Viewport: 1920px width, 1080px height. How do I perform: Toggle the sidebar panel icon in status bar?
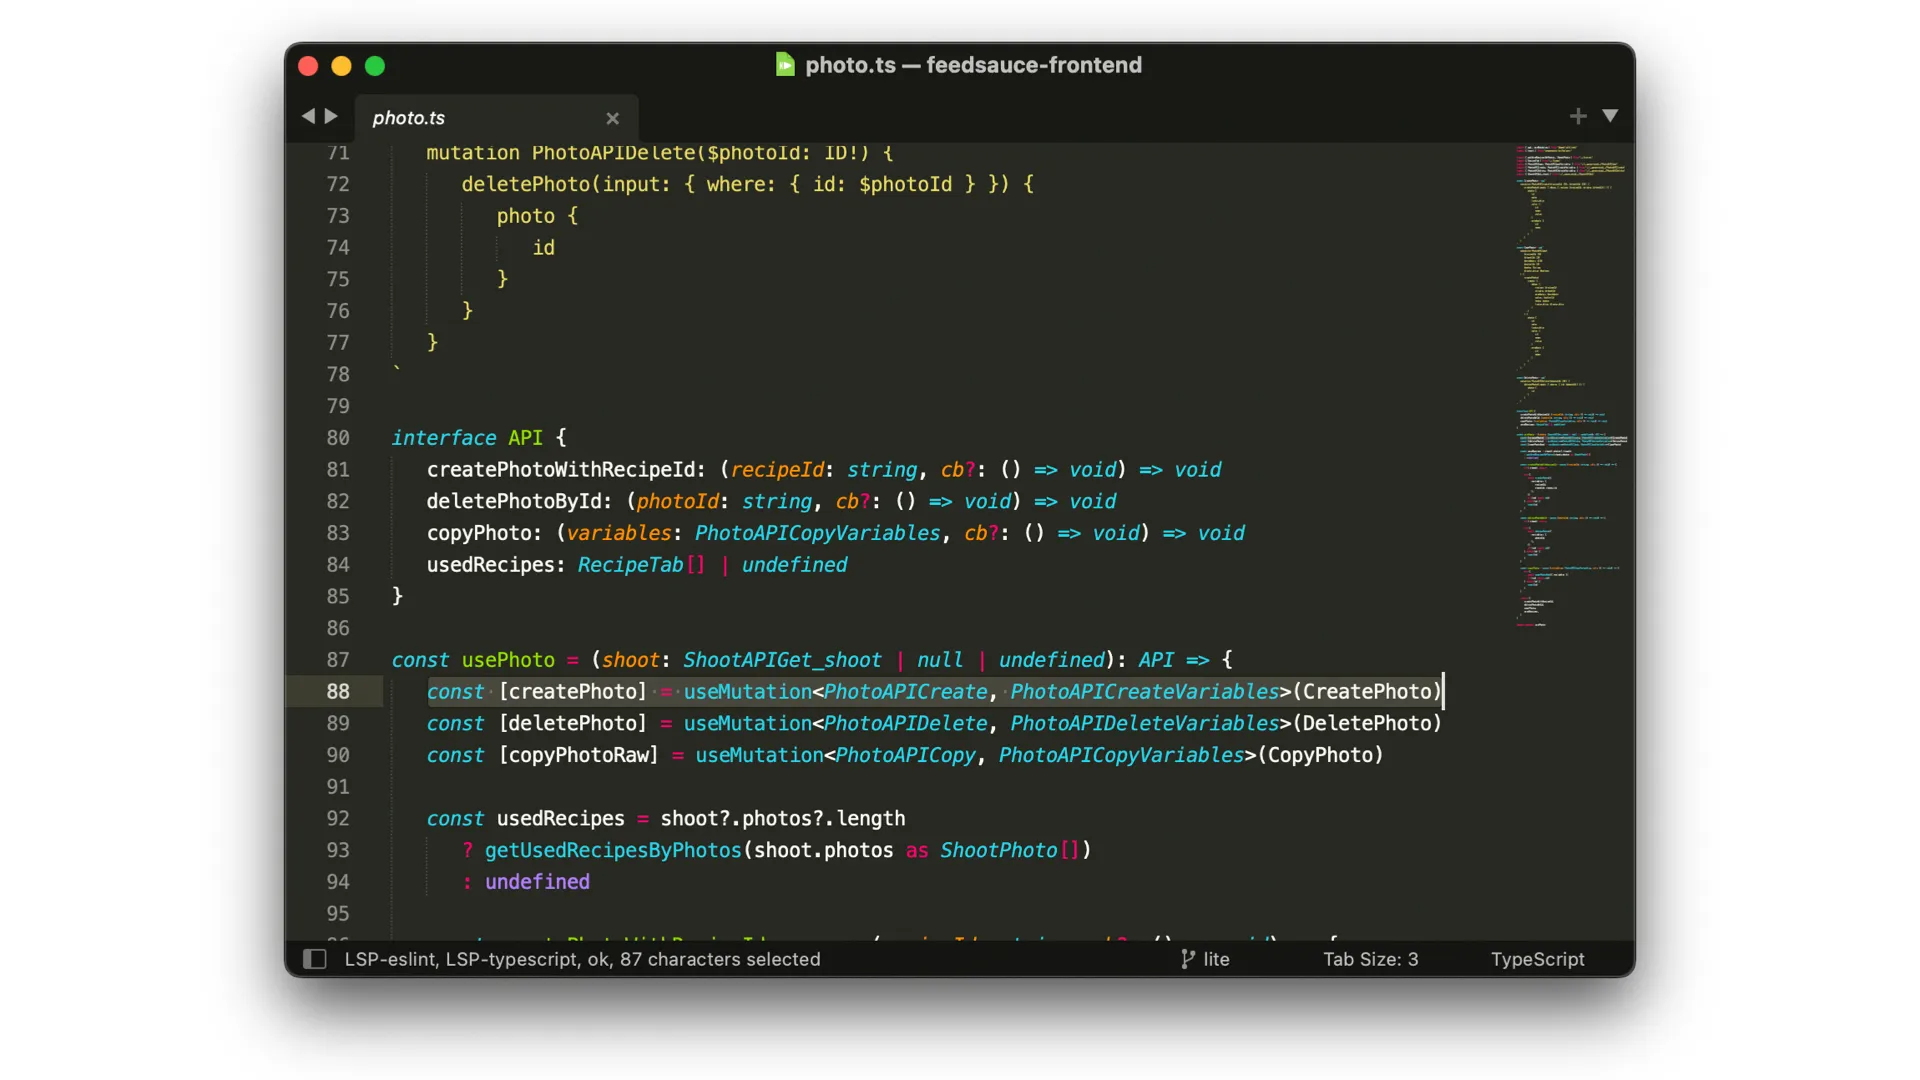click(314, 959)
